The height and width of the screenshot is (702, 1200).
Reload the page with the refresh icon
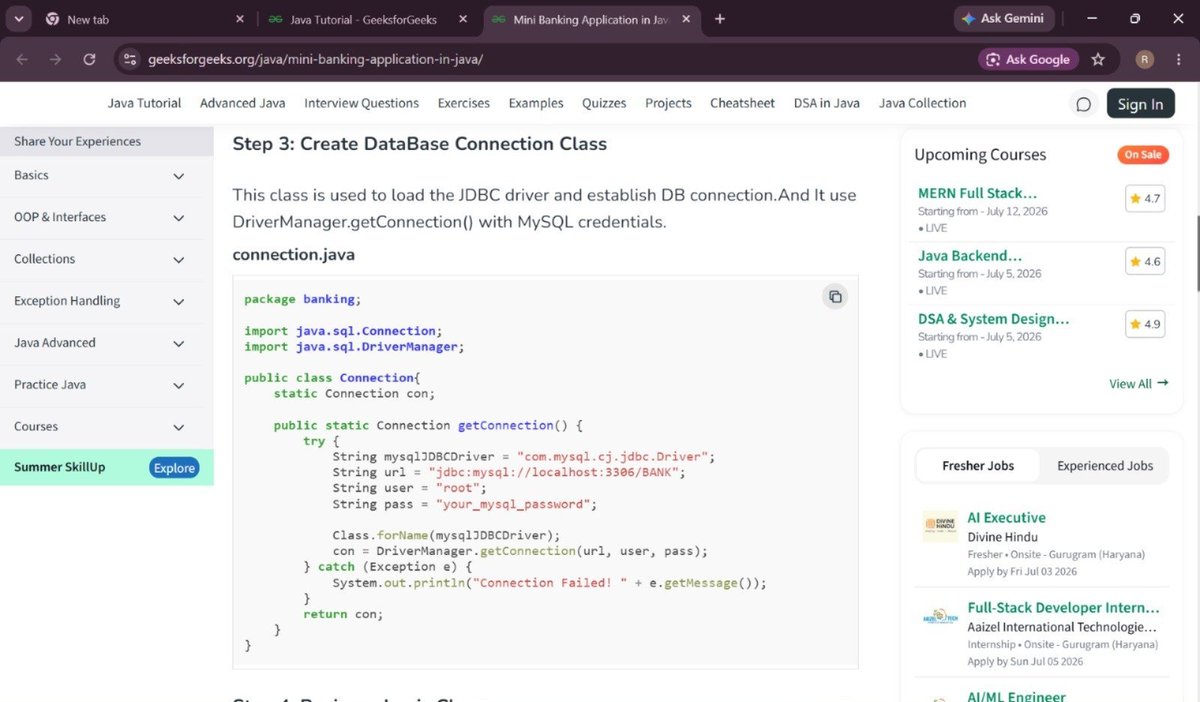click(x=89, y=59)
